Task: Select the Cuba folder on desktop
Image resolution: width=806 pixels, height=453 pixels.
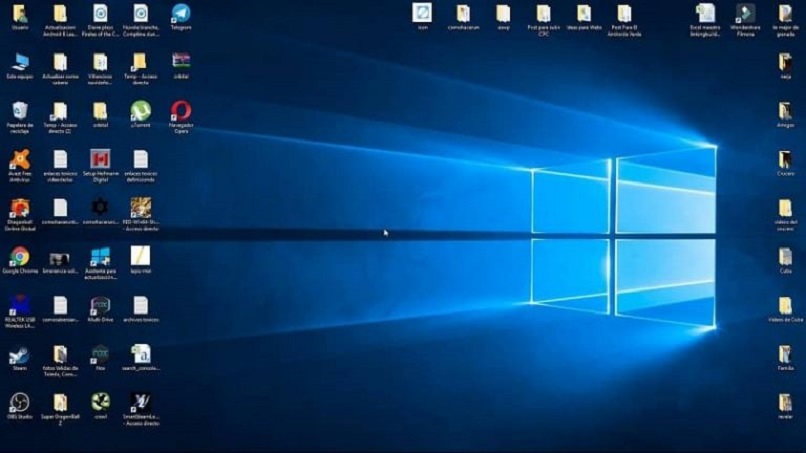Action: pos(785,256)
